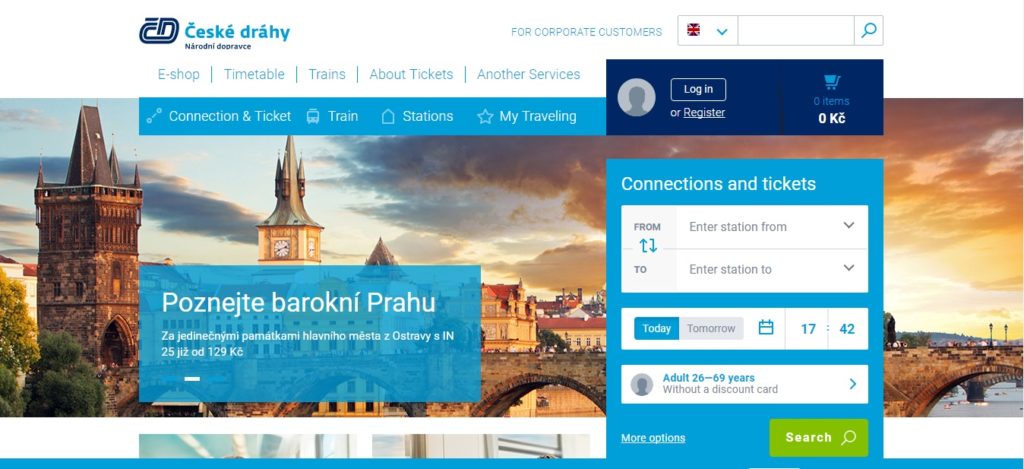Open the shopping cart icon
Image resolution: width=1024 pixels, height=469 pixels.
(831, 82)
